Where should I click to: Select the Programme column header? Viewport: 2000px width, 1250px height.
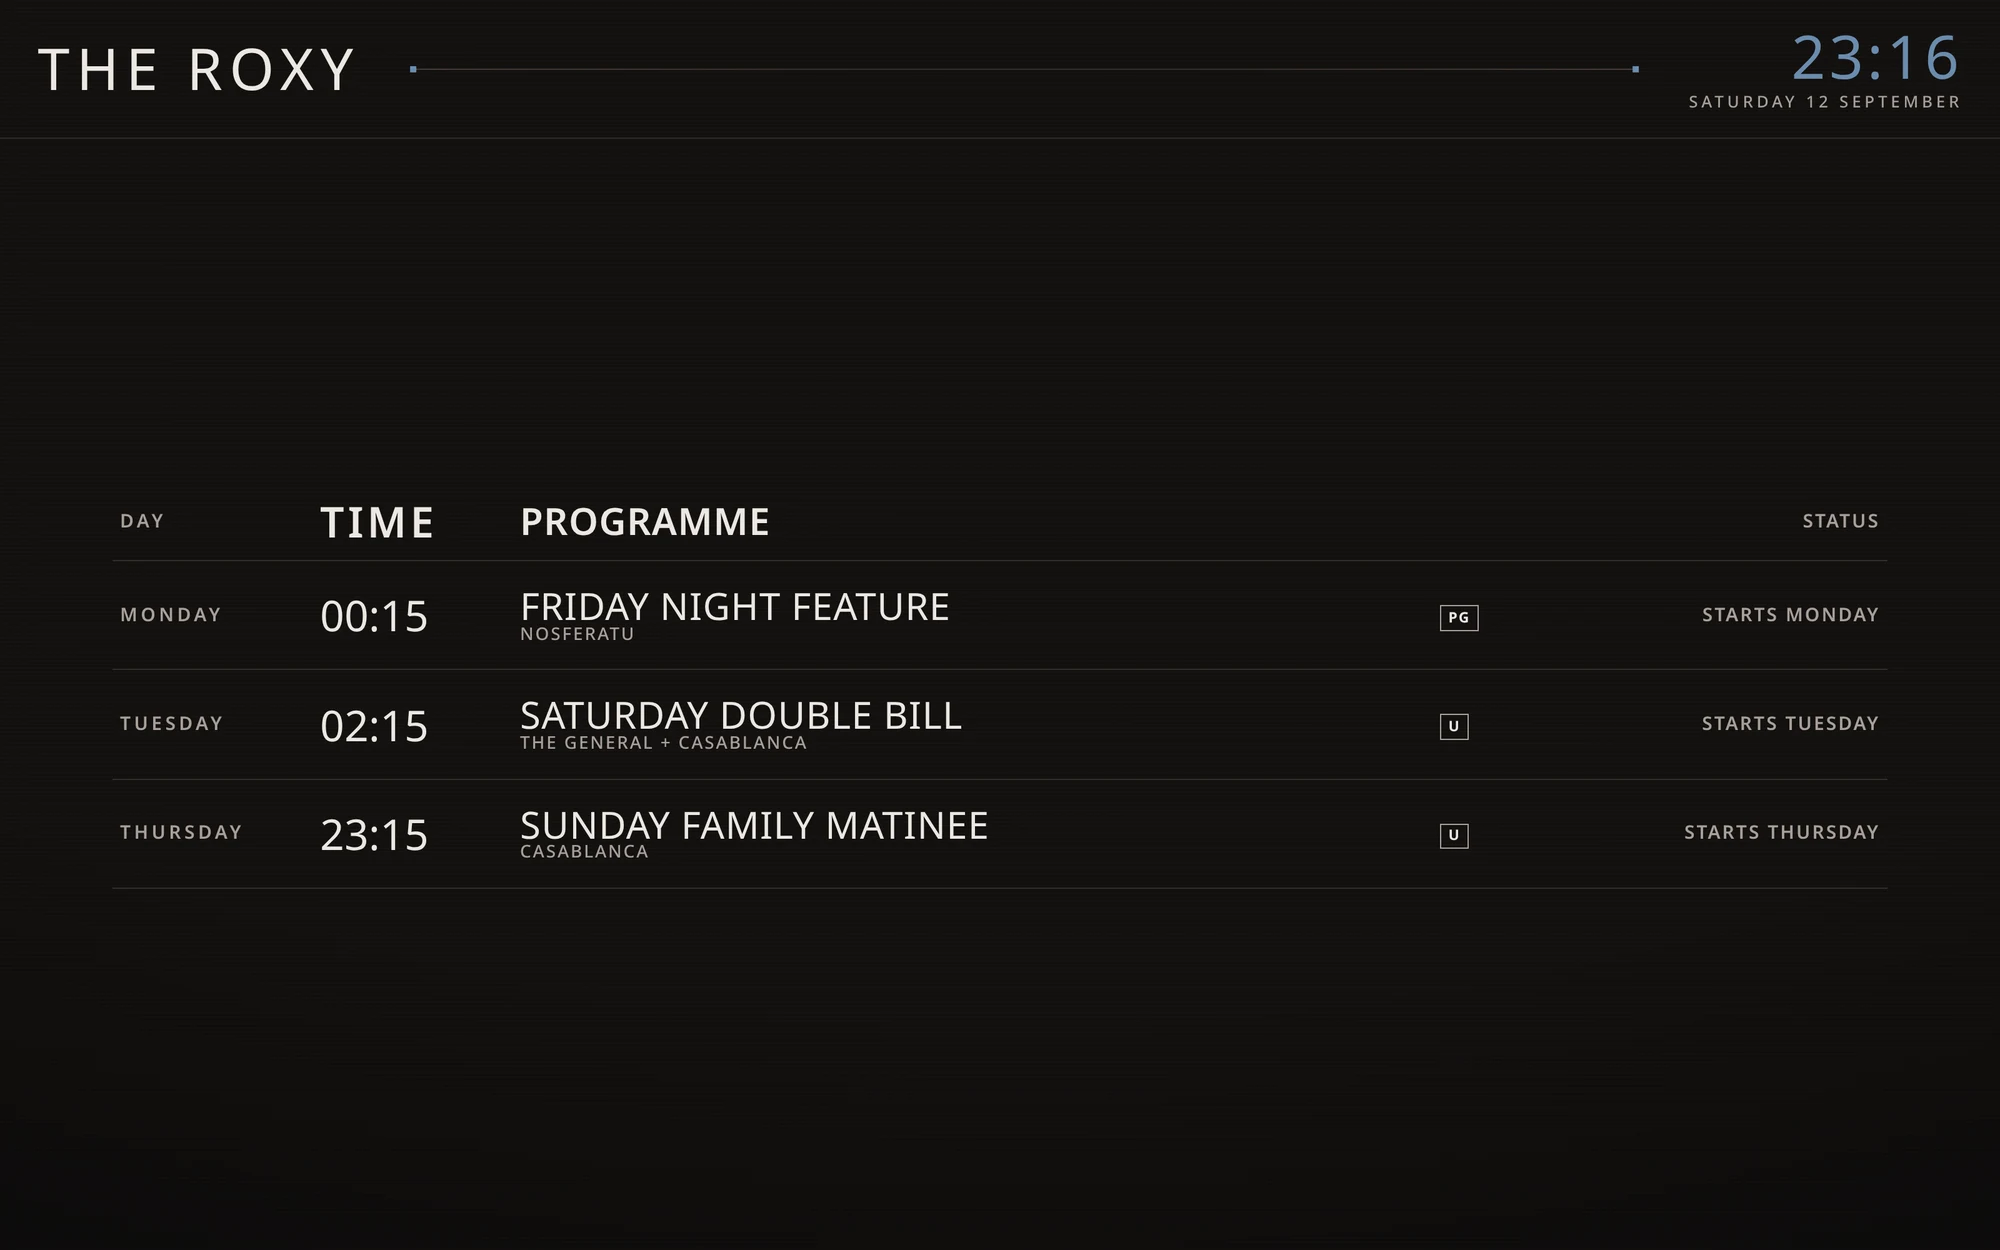645,522
